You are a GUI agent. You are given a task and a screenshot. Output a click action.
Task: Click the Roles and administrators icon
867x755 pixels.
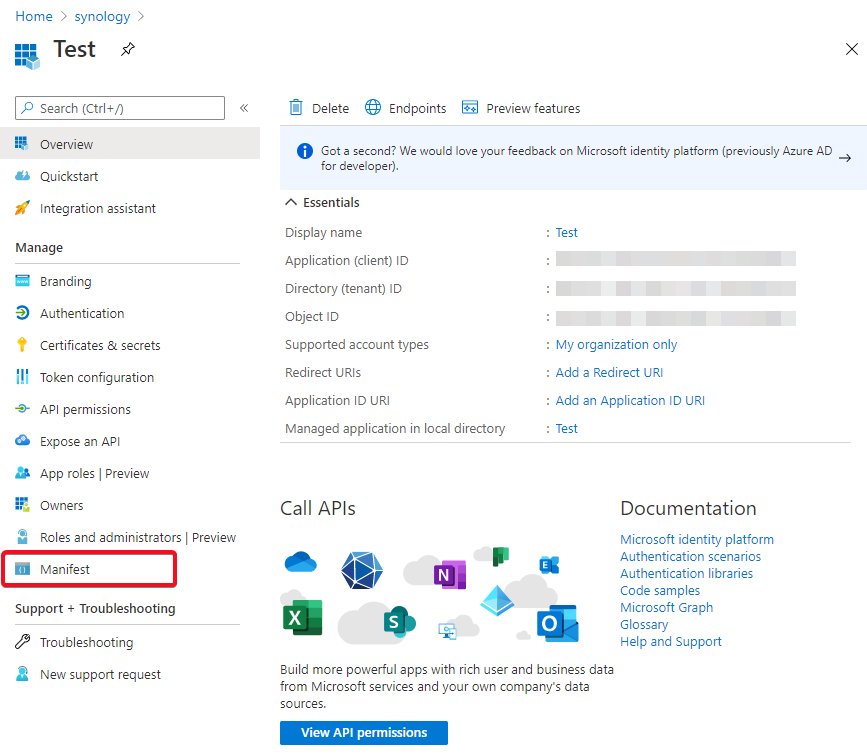click(x=22, y=537)
